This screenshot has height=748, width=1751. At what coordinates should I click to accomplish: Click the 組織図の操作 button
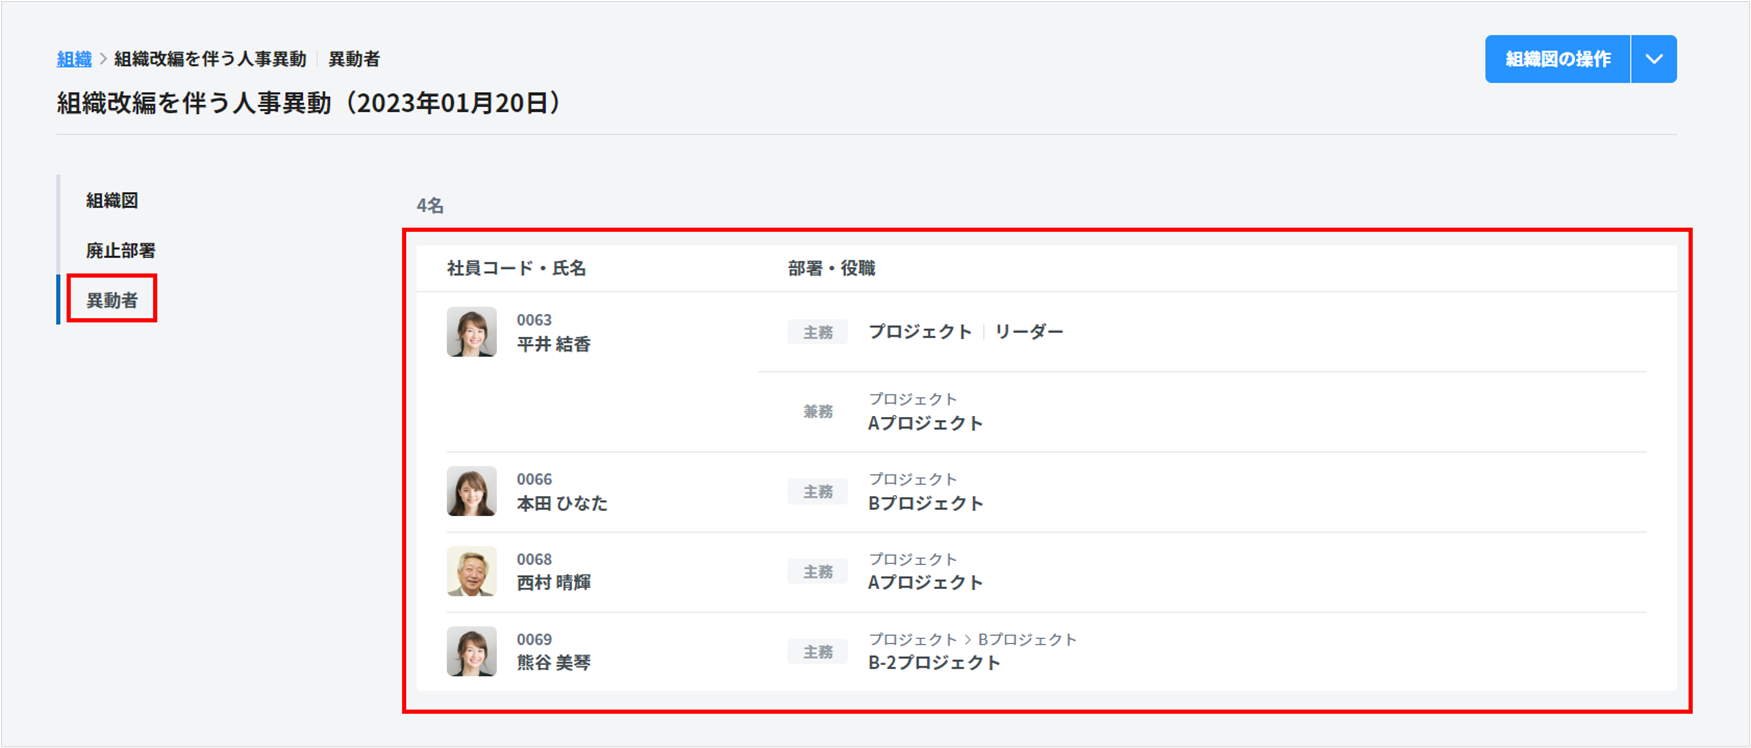(x=1557, y=59)
